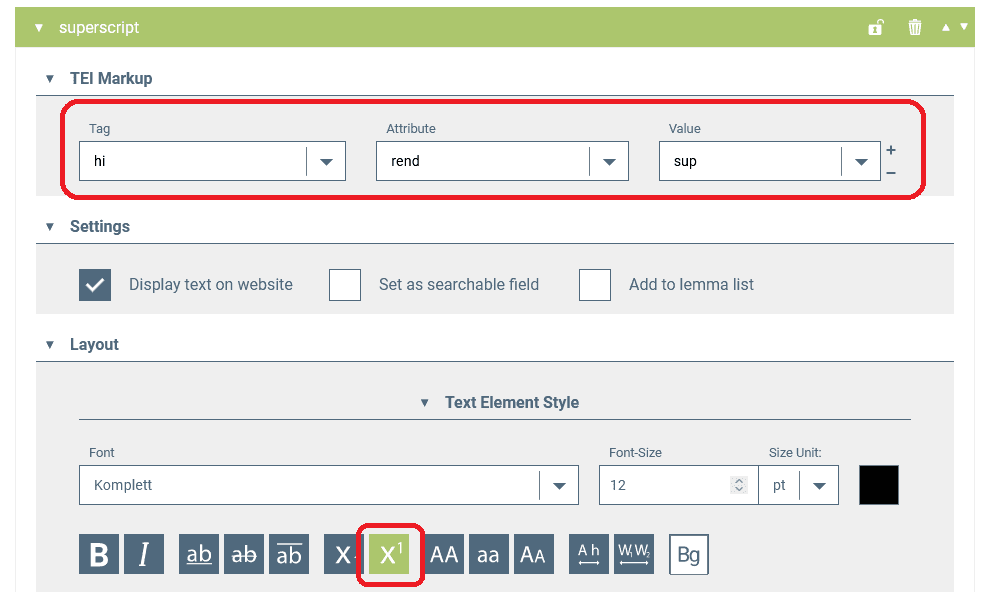
Task: Toggle bold text formatting
Action: (99, 554)
